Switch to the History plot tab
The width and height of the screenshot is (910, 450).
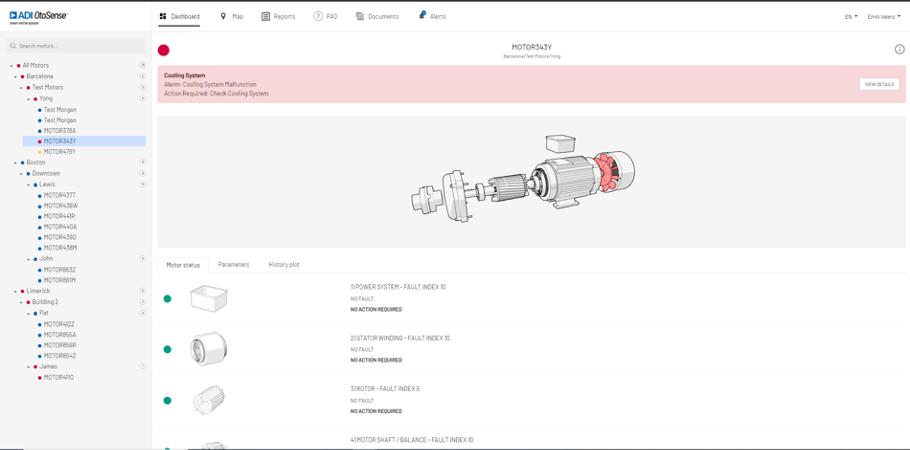(284, 265)
